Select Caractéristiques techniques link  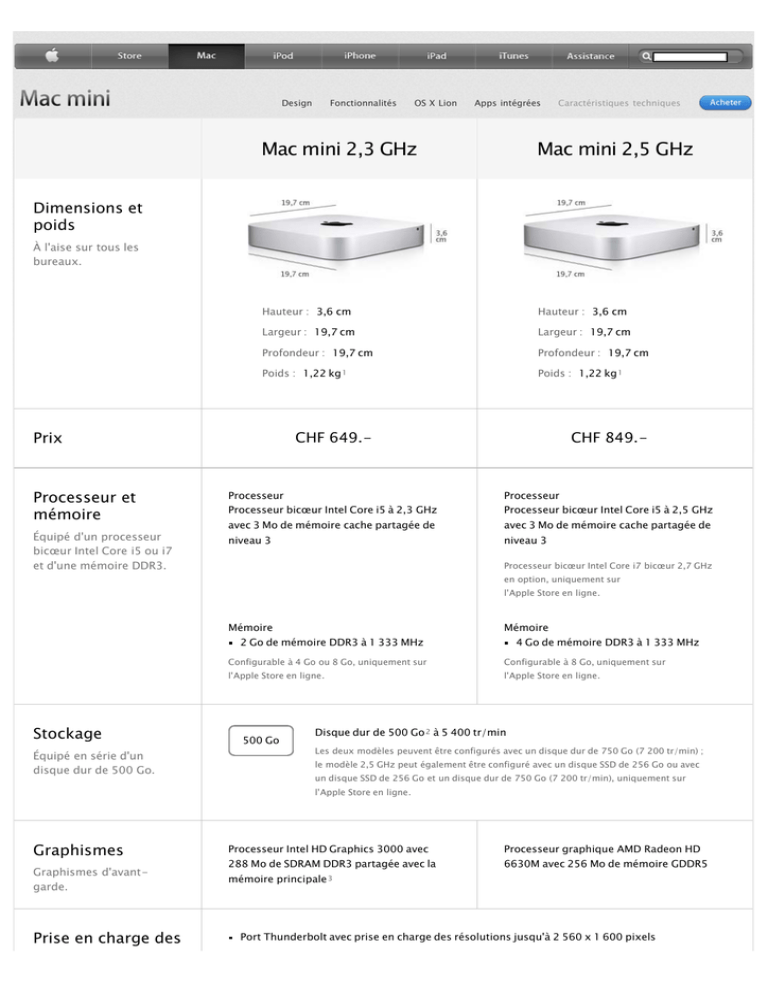(x=619, y=103)
